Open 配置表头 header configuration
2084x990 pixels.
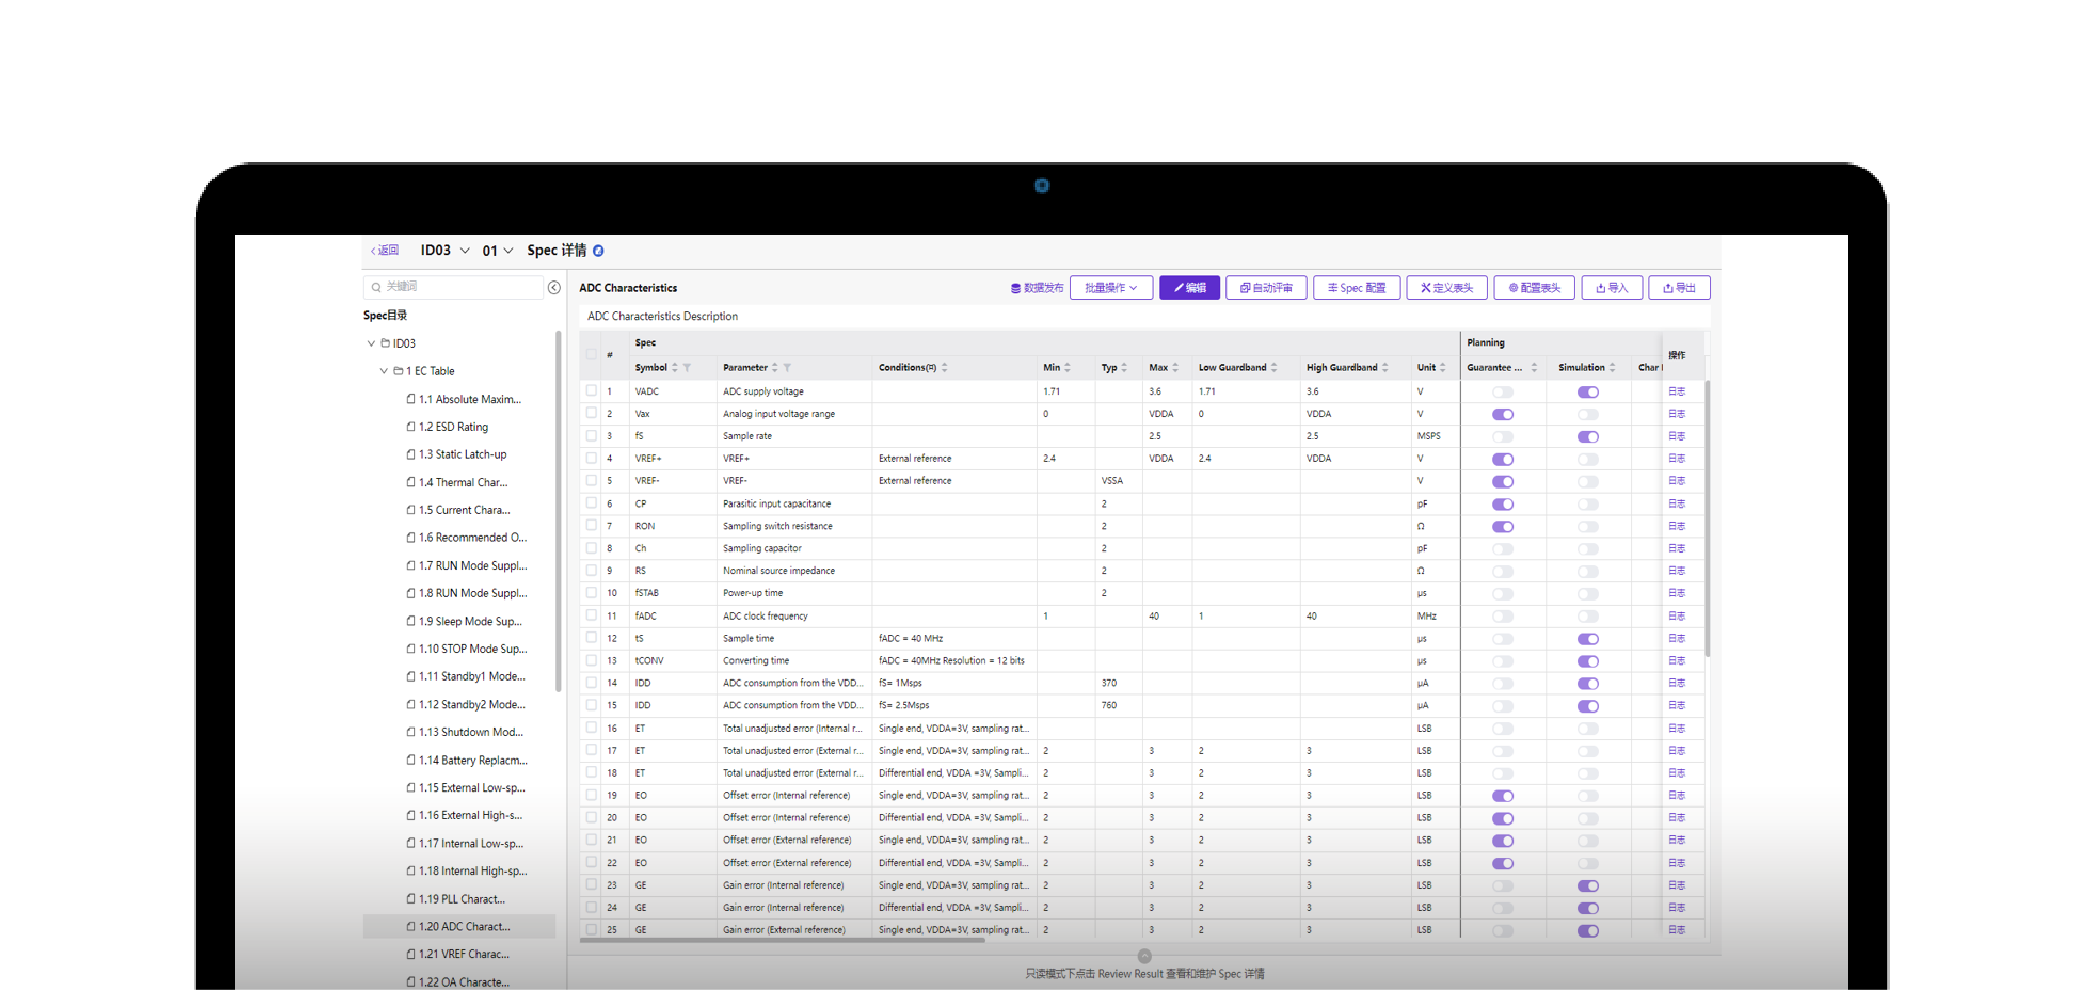(1534, 288)
